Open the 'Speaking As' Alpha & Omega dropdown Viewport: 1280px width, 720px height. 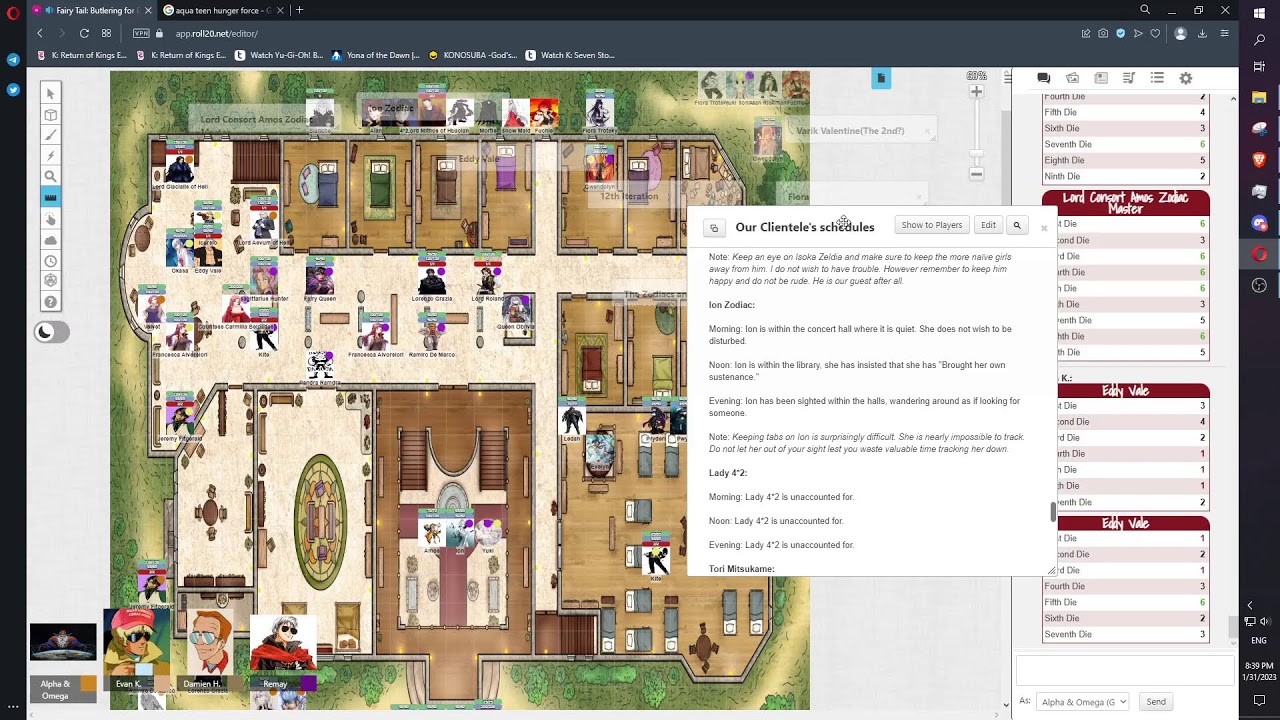coord(1082,702)
